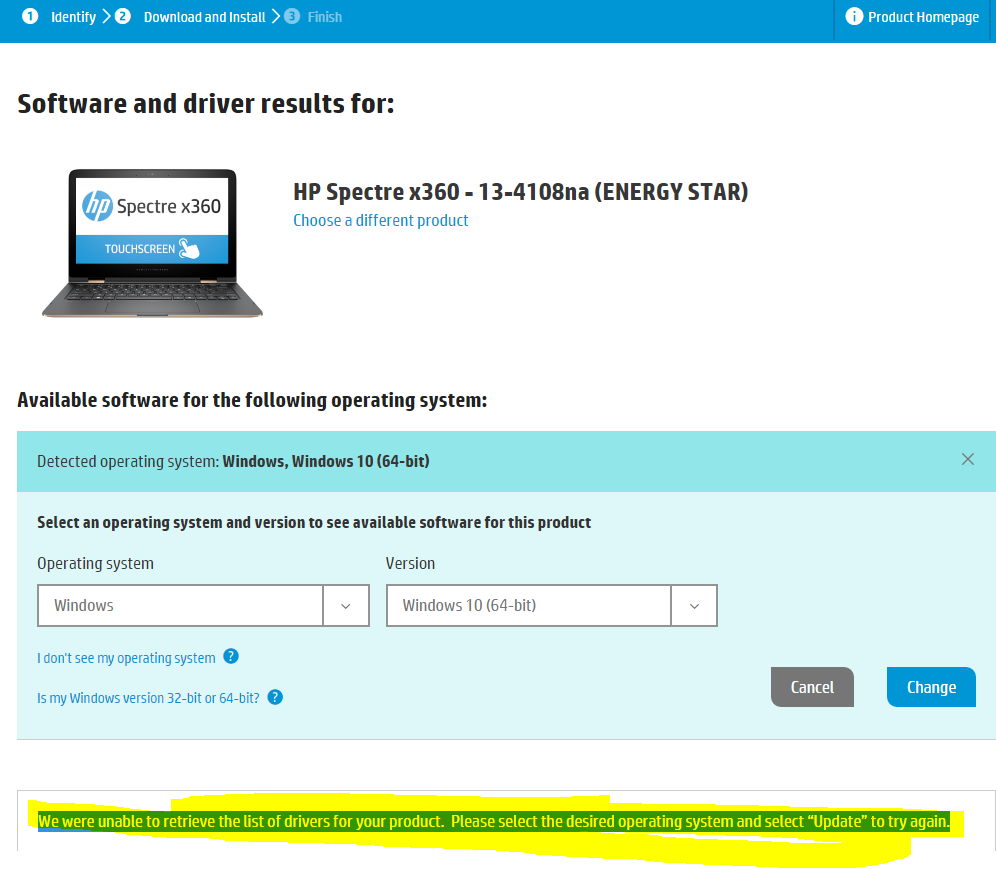This screenshot has width=996, height=869.
Task: Go to the Identify step
Action: pos(73,17)
